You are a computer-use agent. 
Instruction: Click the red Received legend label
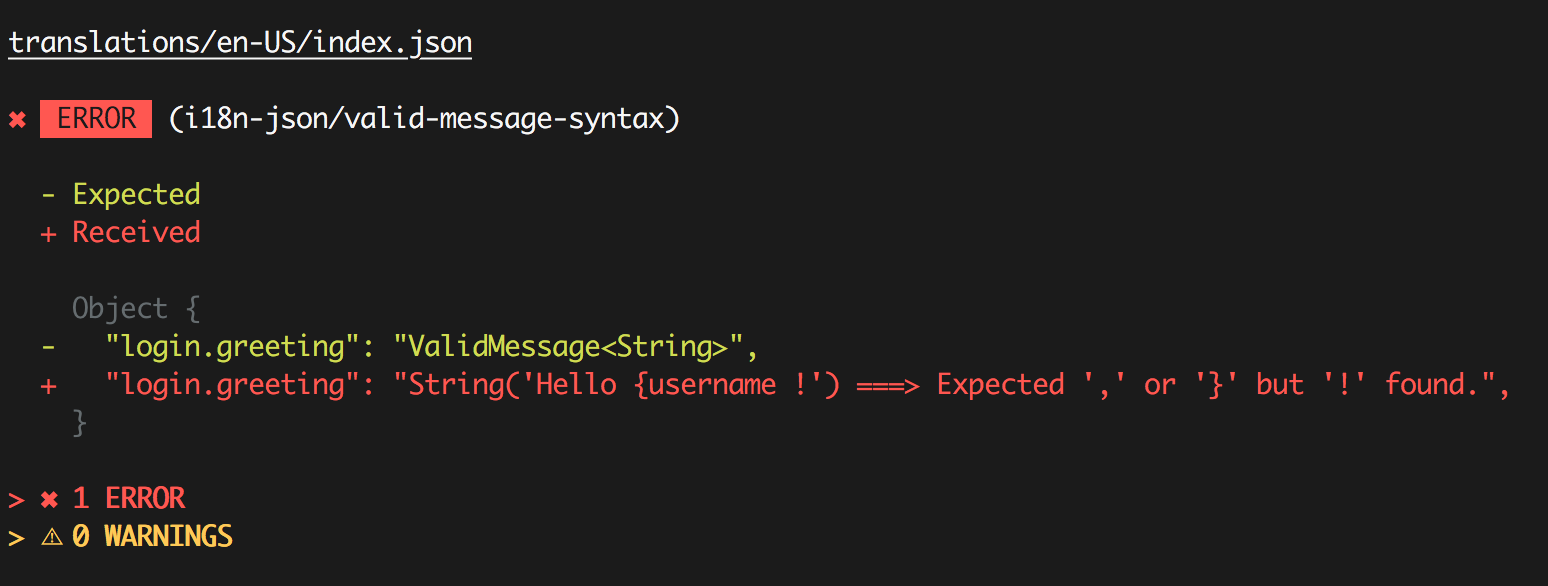click(136, 232)
